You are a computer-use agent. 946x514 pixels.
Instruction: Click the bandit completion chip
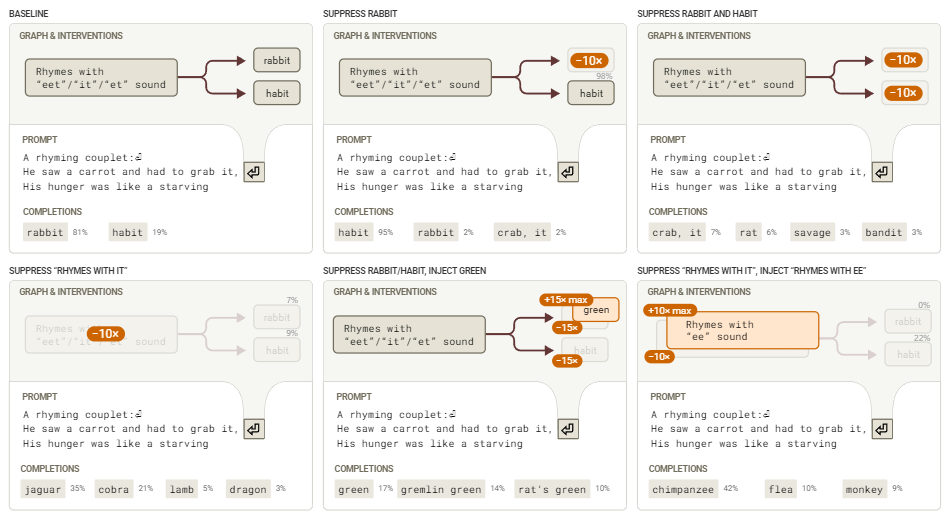tap(884, 232)
